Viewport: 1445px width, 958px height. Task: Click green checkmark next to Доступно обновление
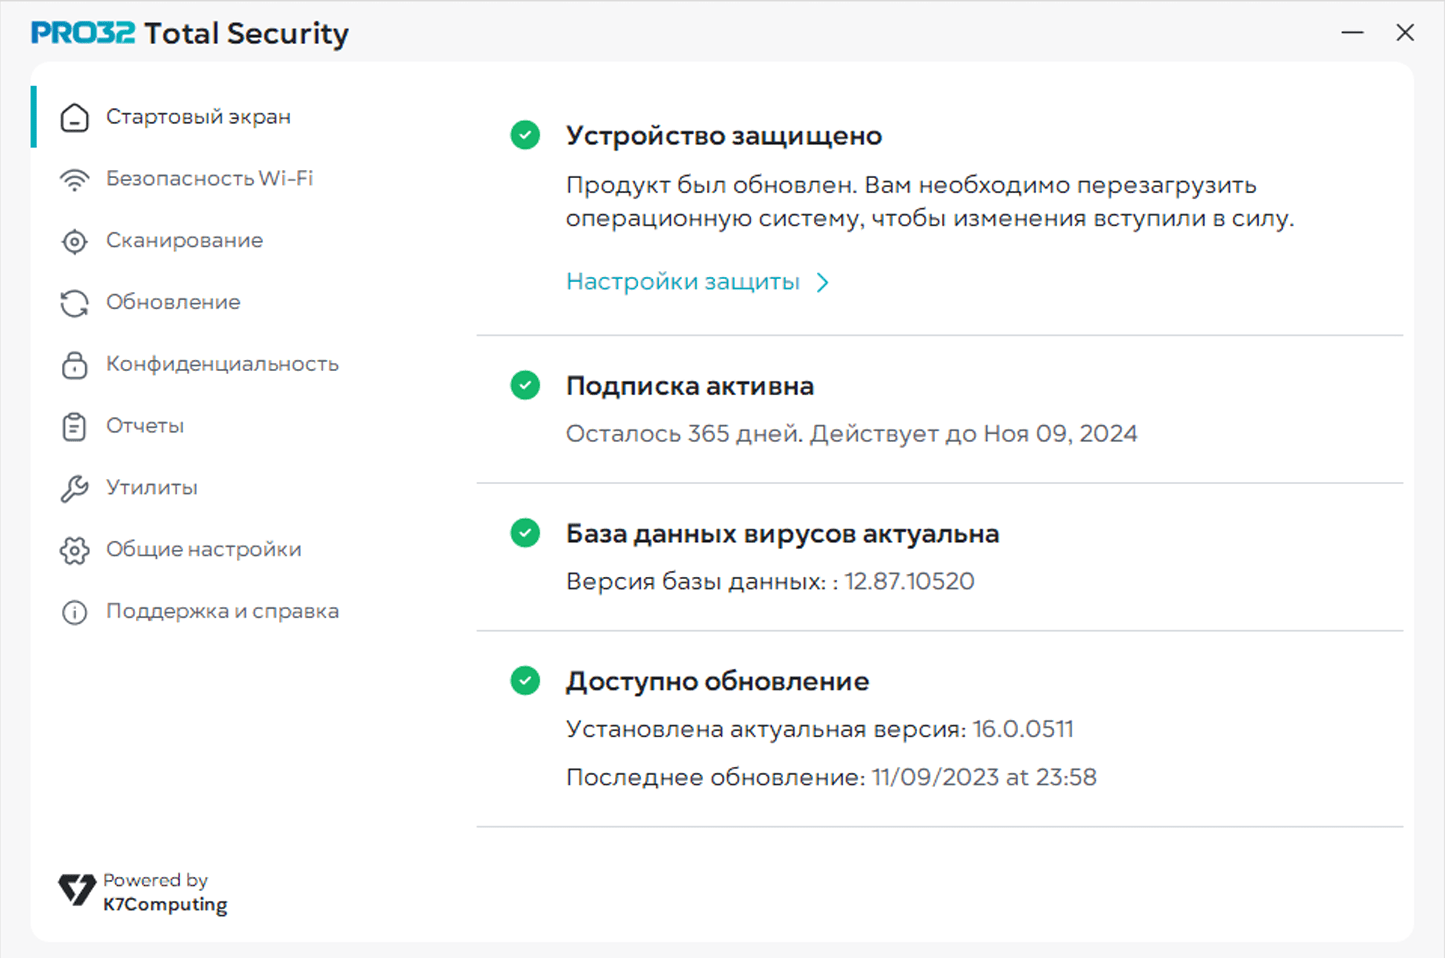525,681
